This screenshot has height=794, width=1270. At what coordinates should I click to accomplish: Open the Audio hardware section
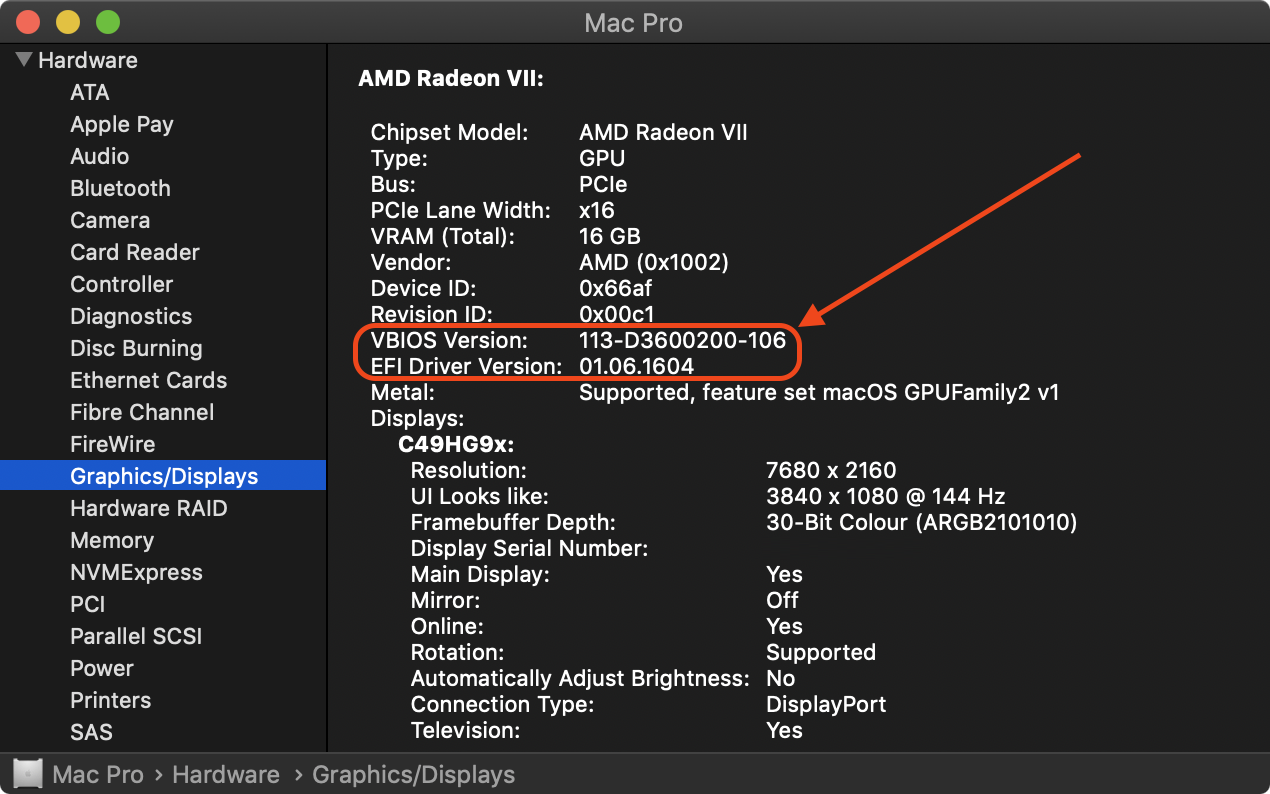100,156
